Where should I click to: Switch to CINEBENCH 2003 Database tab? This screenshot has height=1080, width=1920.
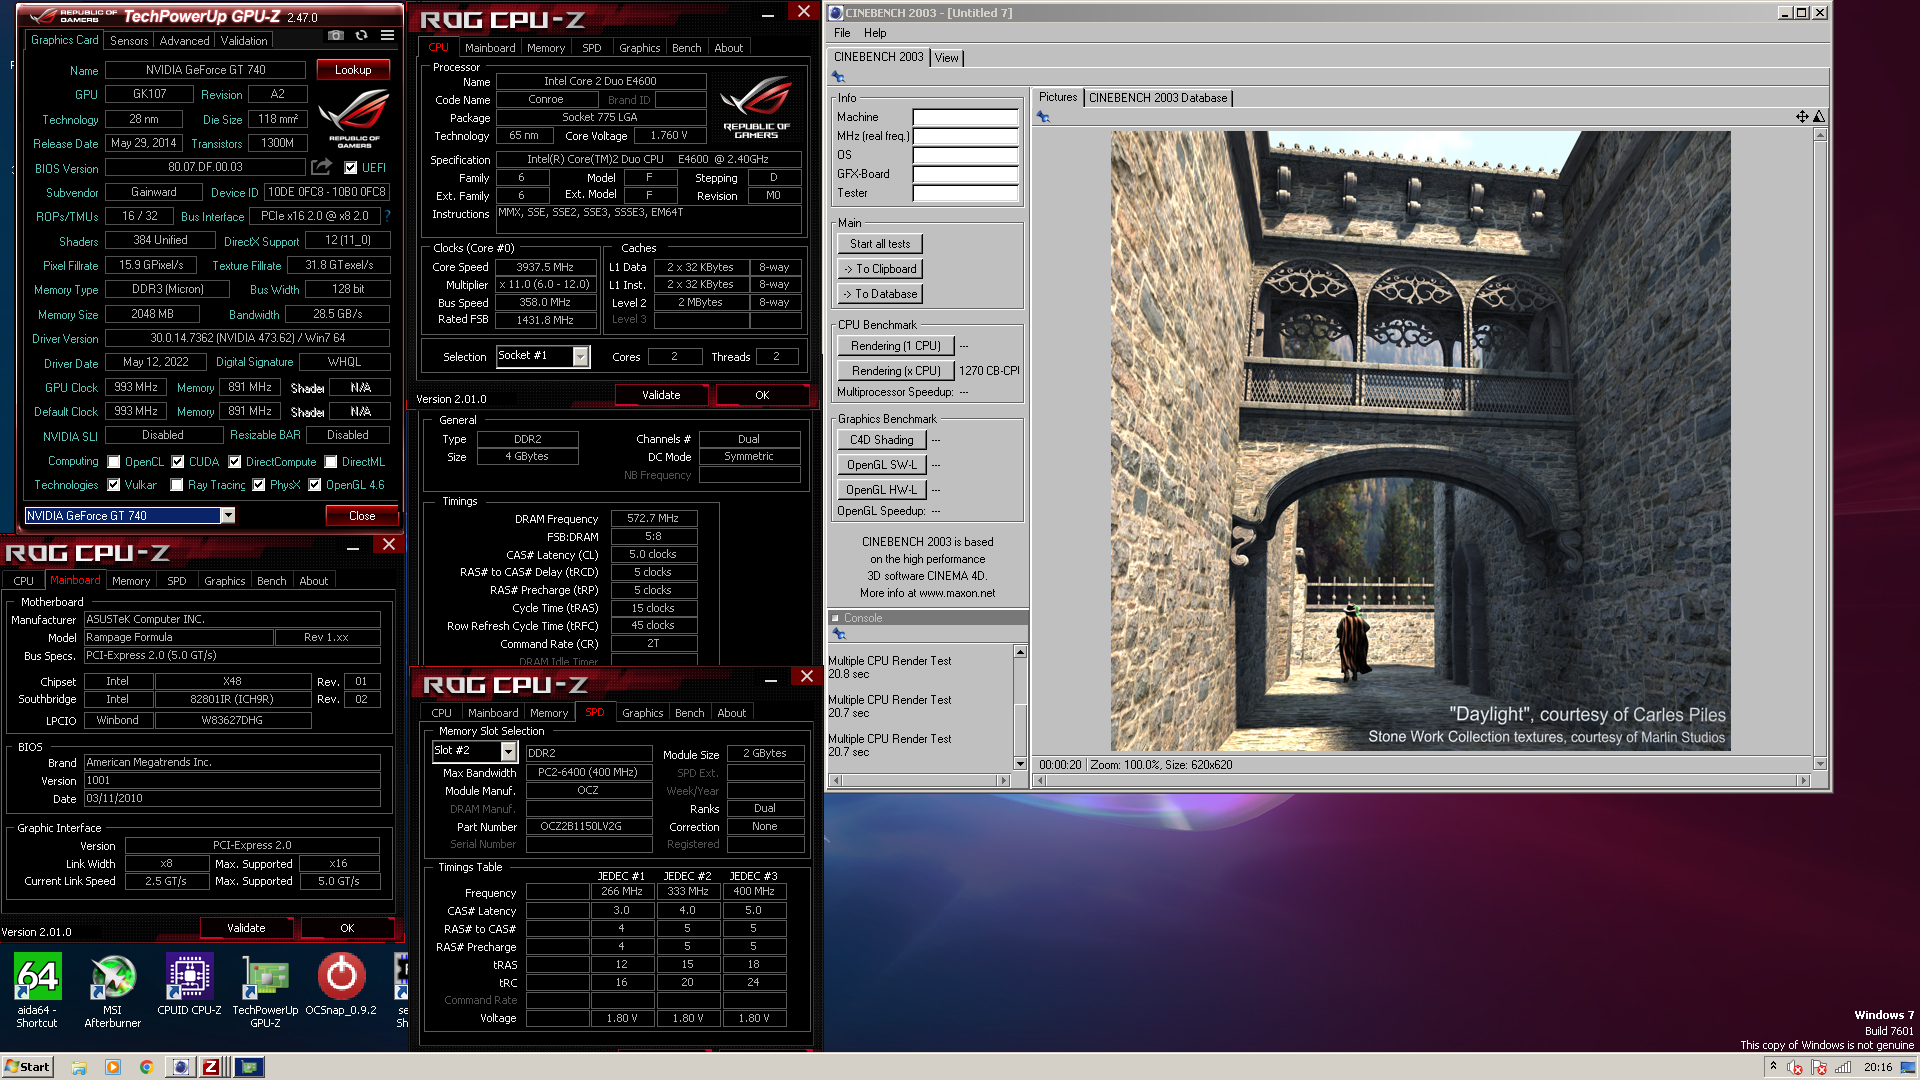click(x=1157, y=98)
